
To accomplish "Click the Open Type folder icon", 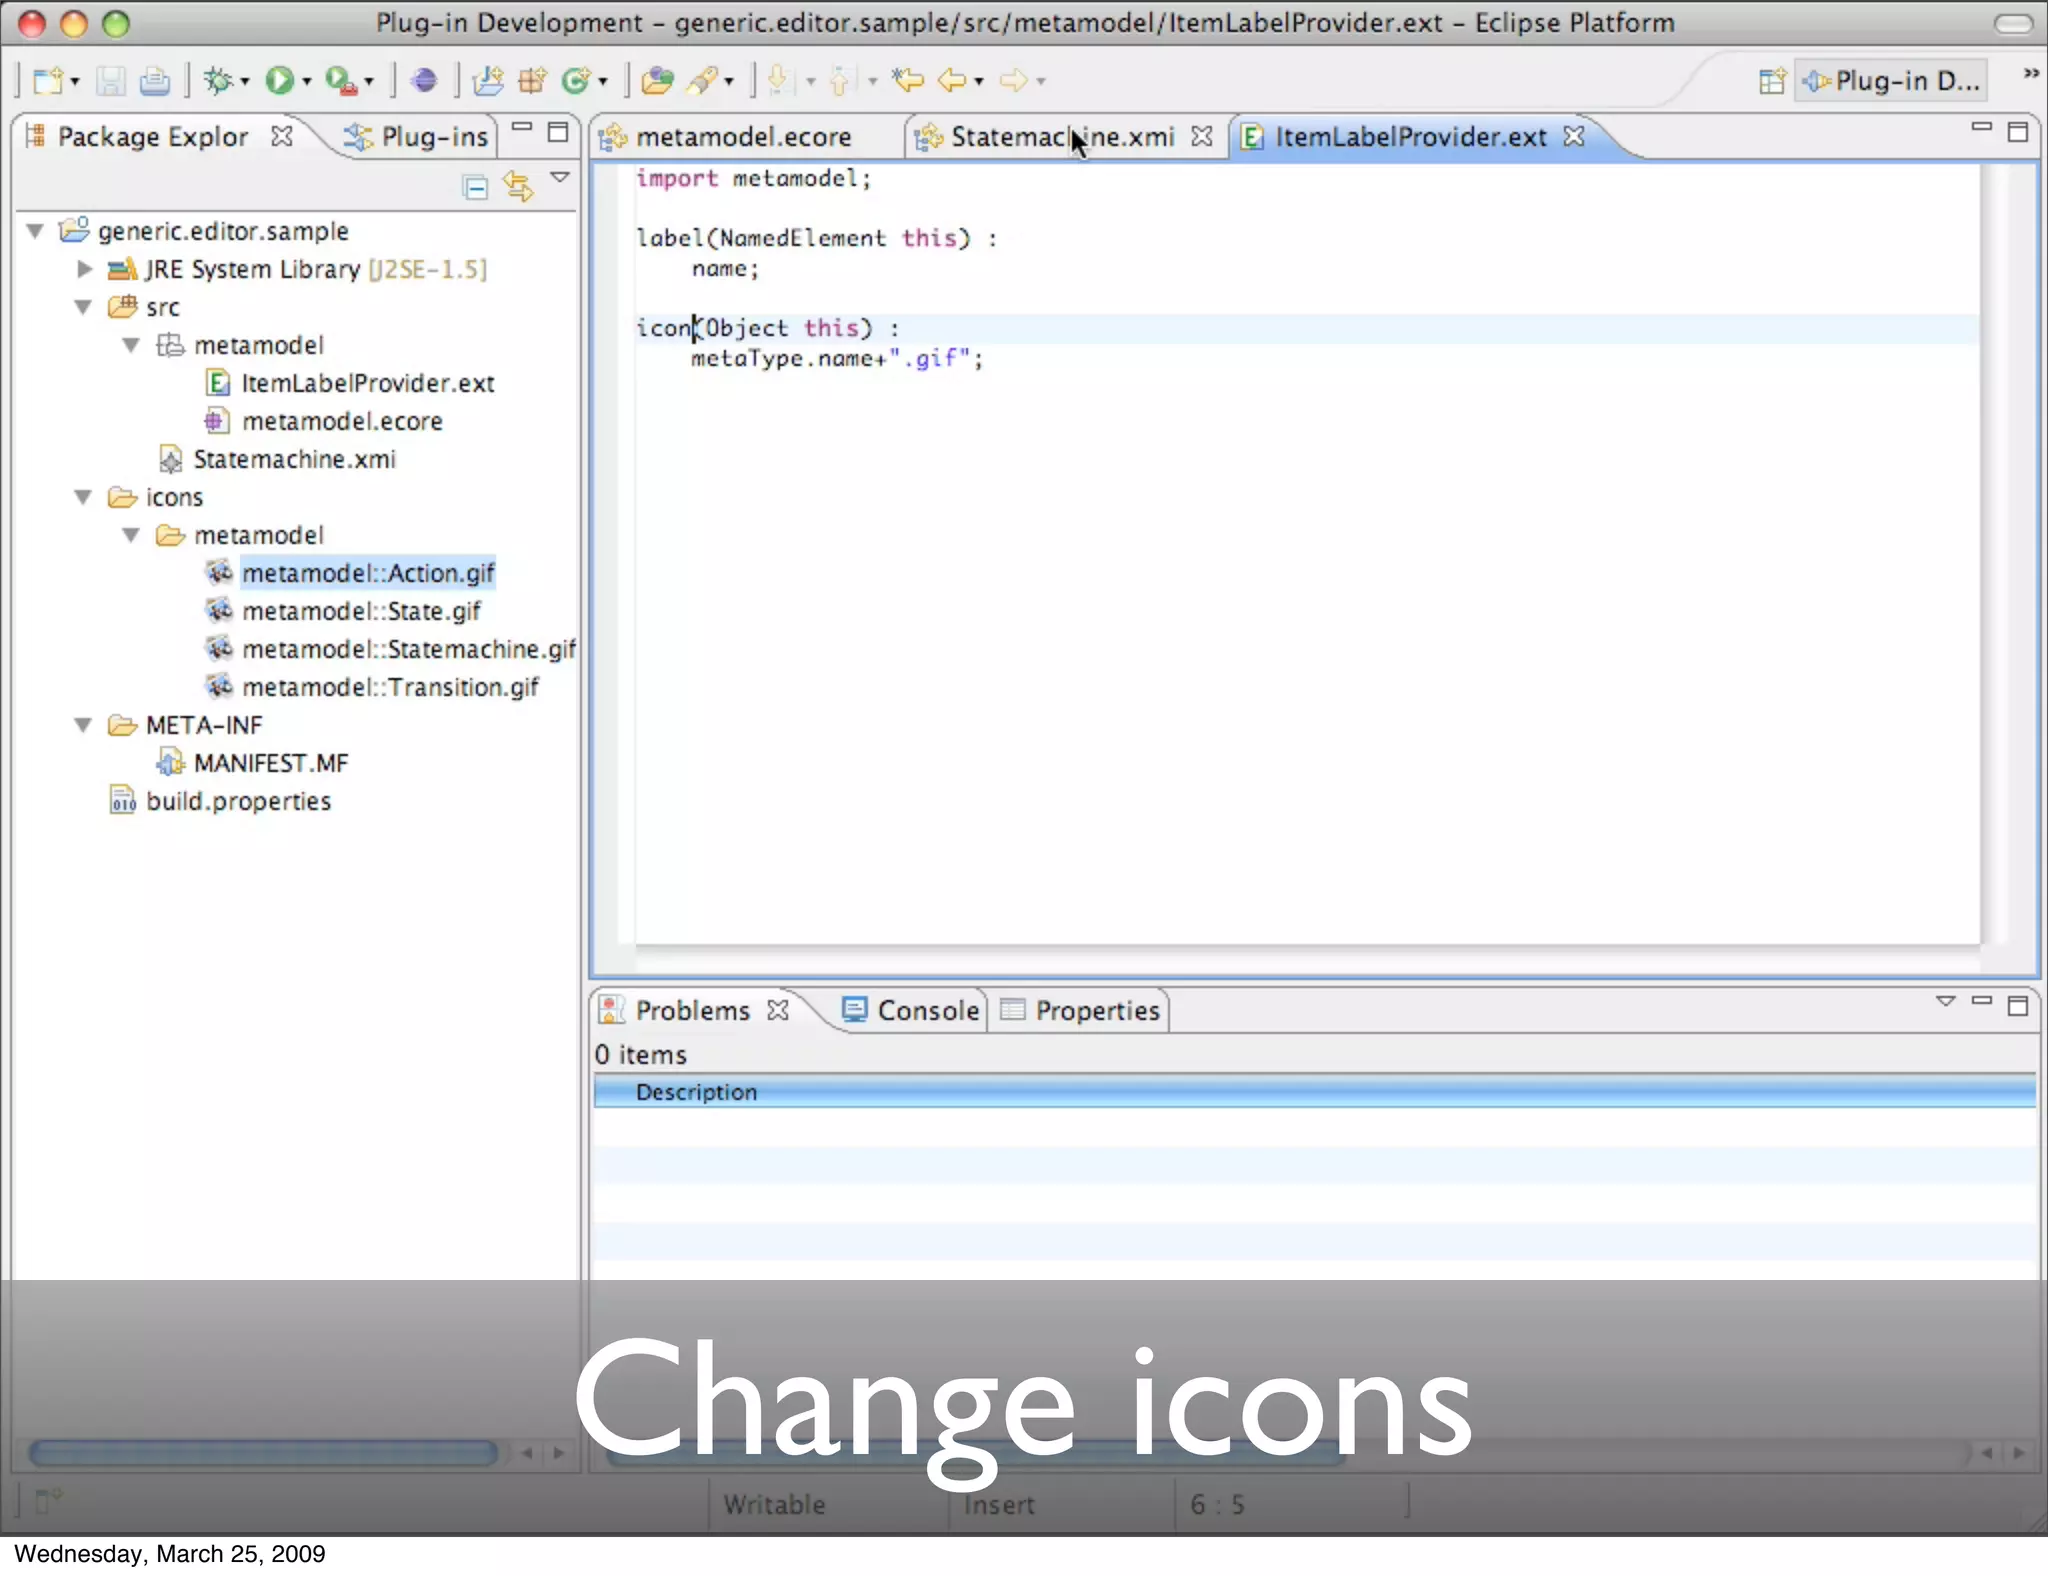I will (x=656, y=80).
